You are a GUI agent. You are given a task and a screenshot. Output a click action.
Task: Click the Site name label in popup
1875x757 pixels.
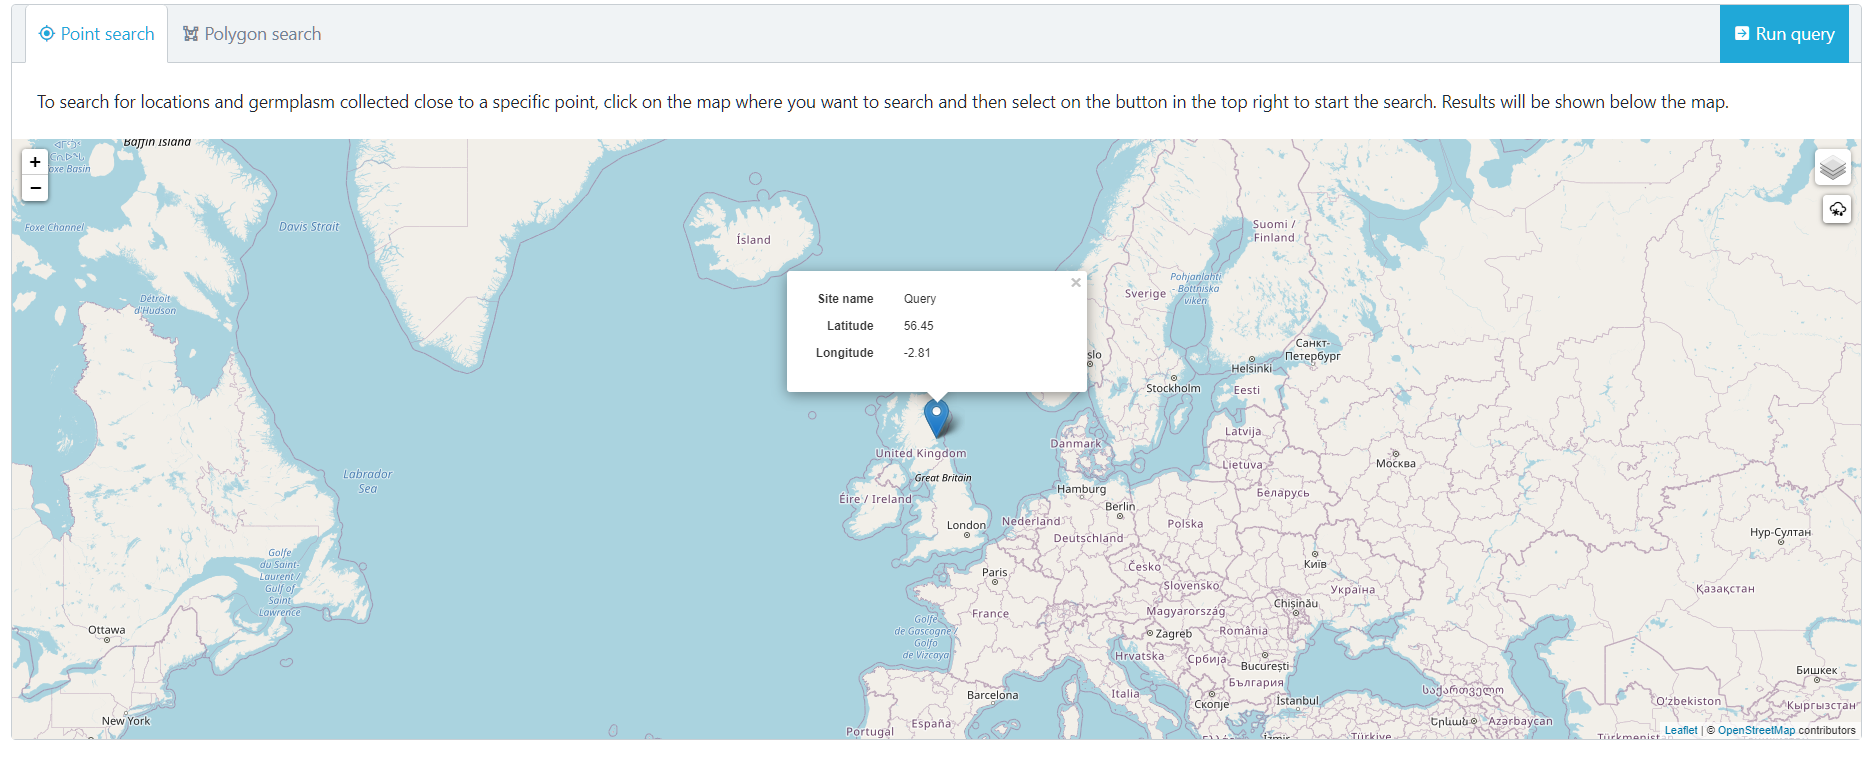pos(845,299)
